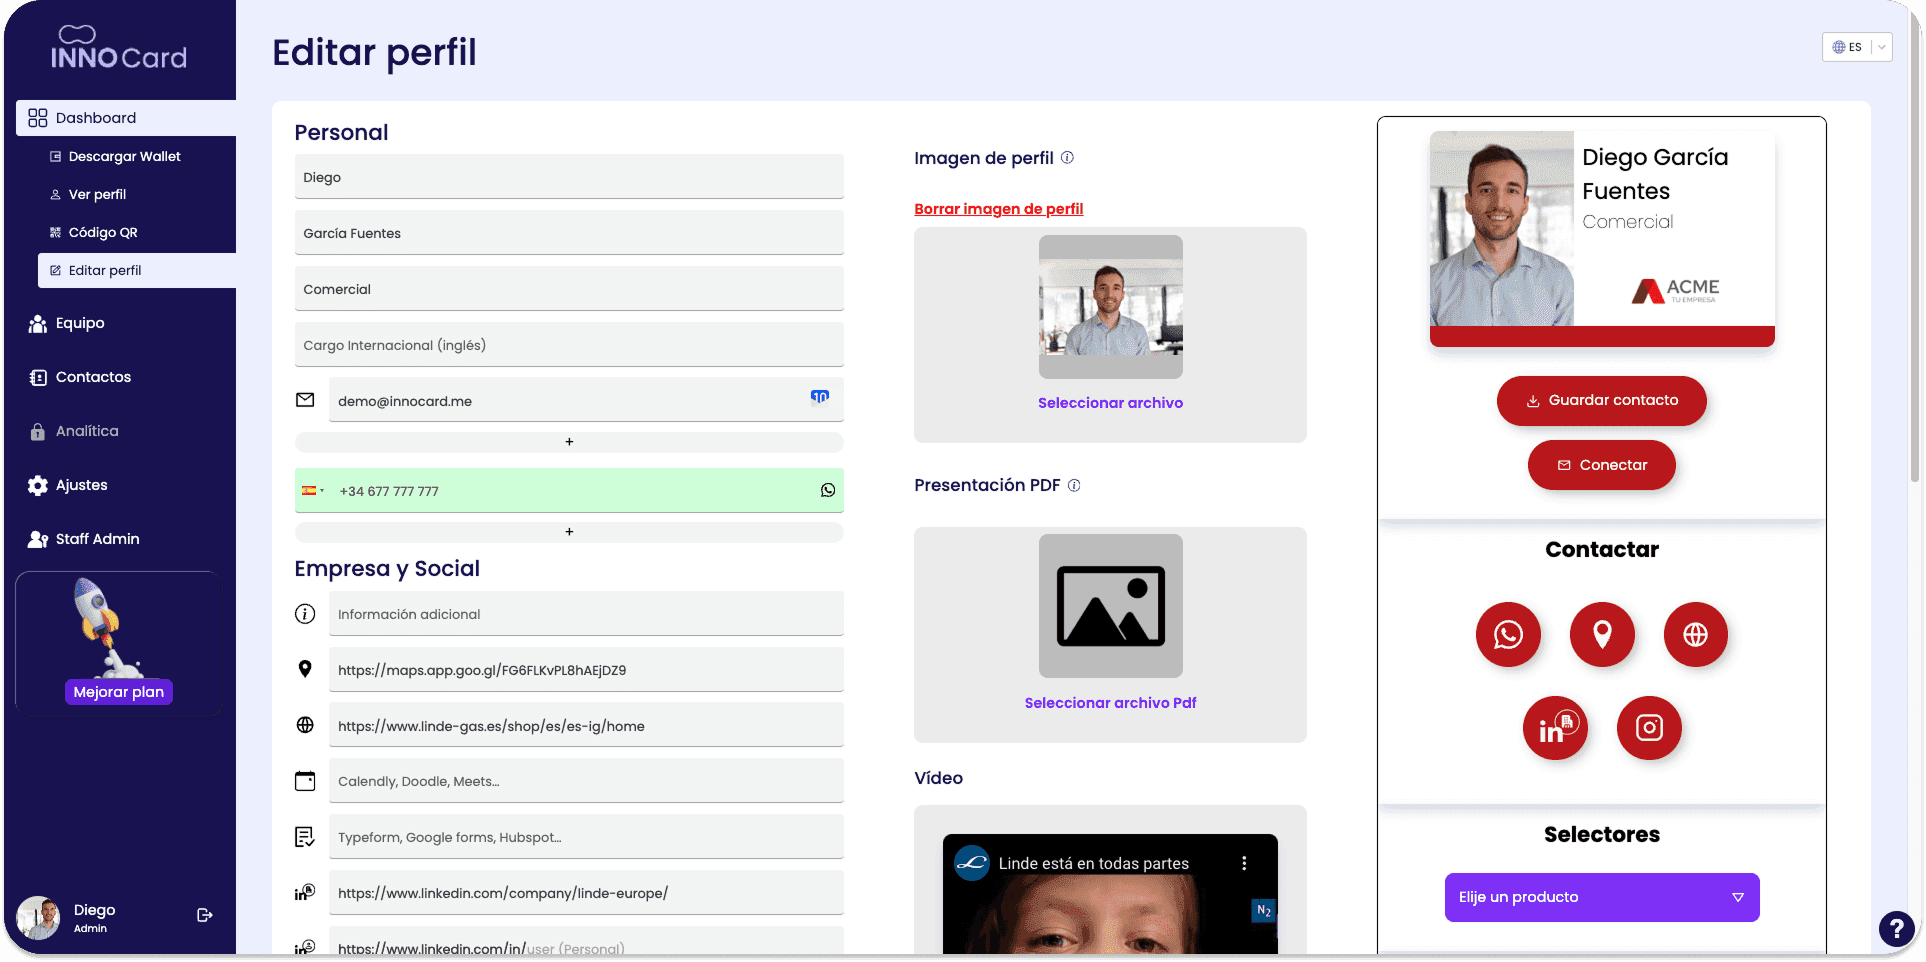Toggle the WhatsApp icon in phone field

(x=828, y=491)
